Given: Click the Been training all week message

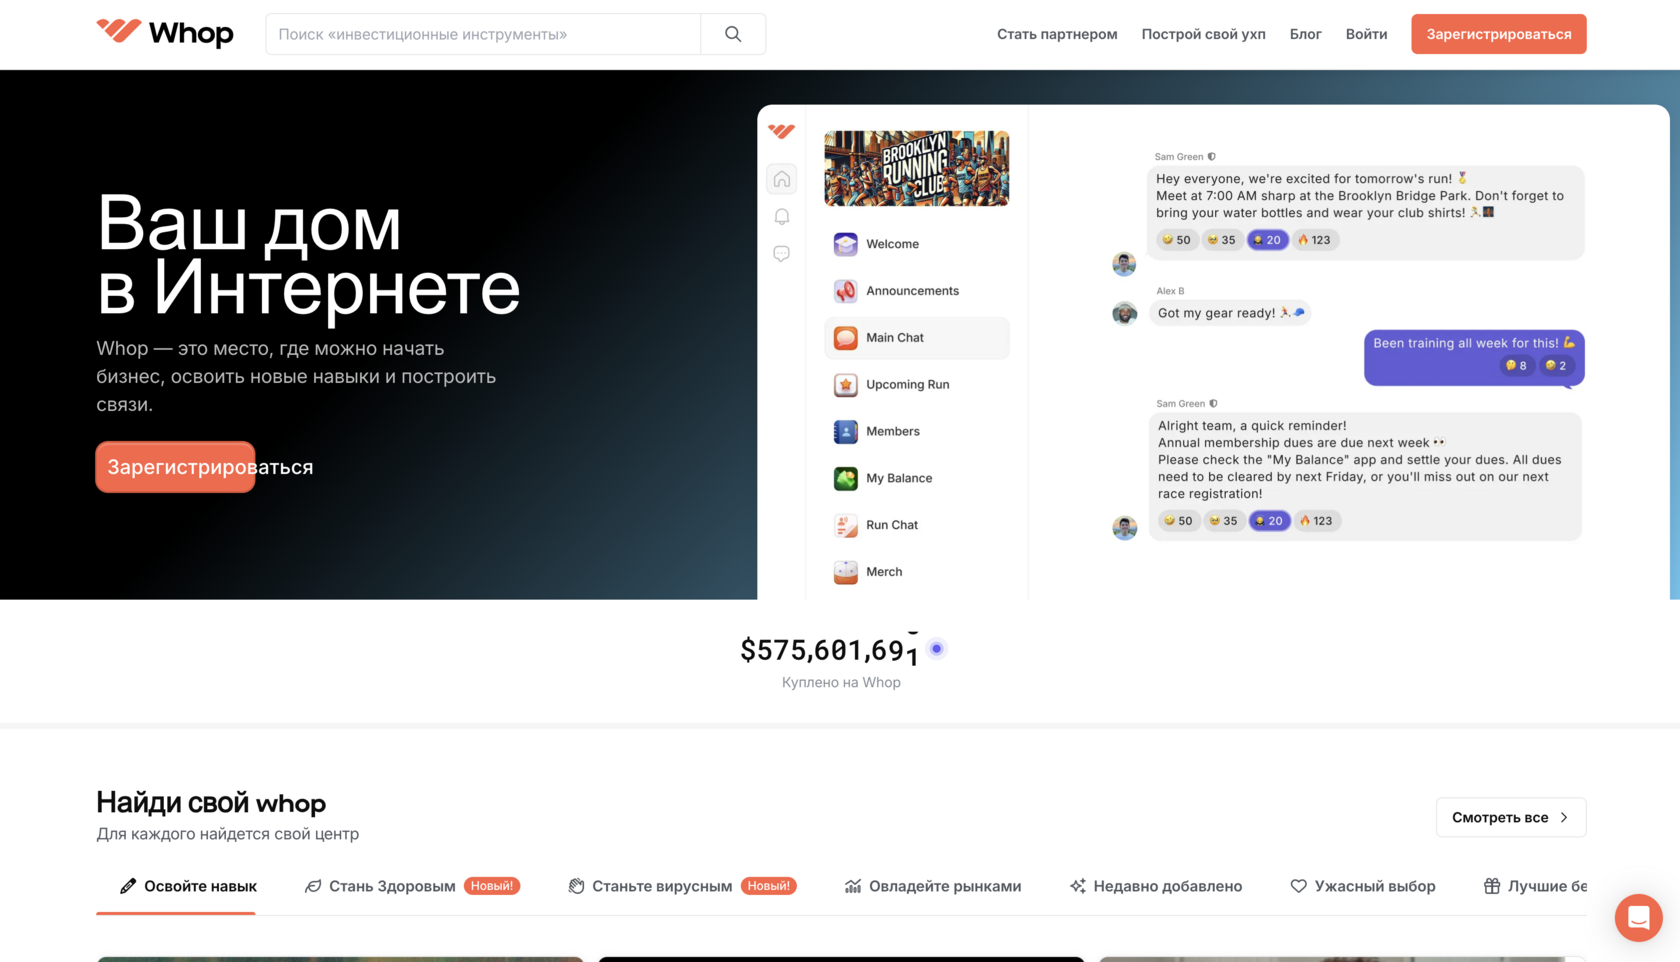Looking at the screenshot, I should [x=1474, y=357].
